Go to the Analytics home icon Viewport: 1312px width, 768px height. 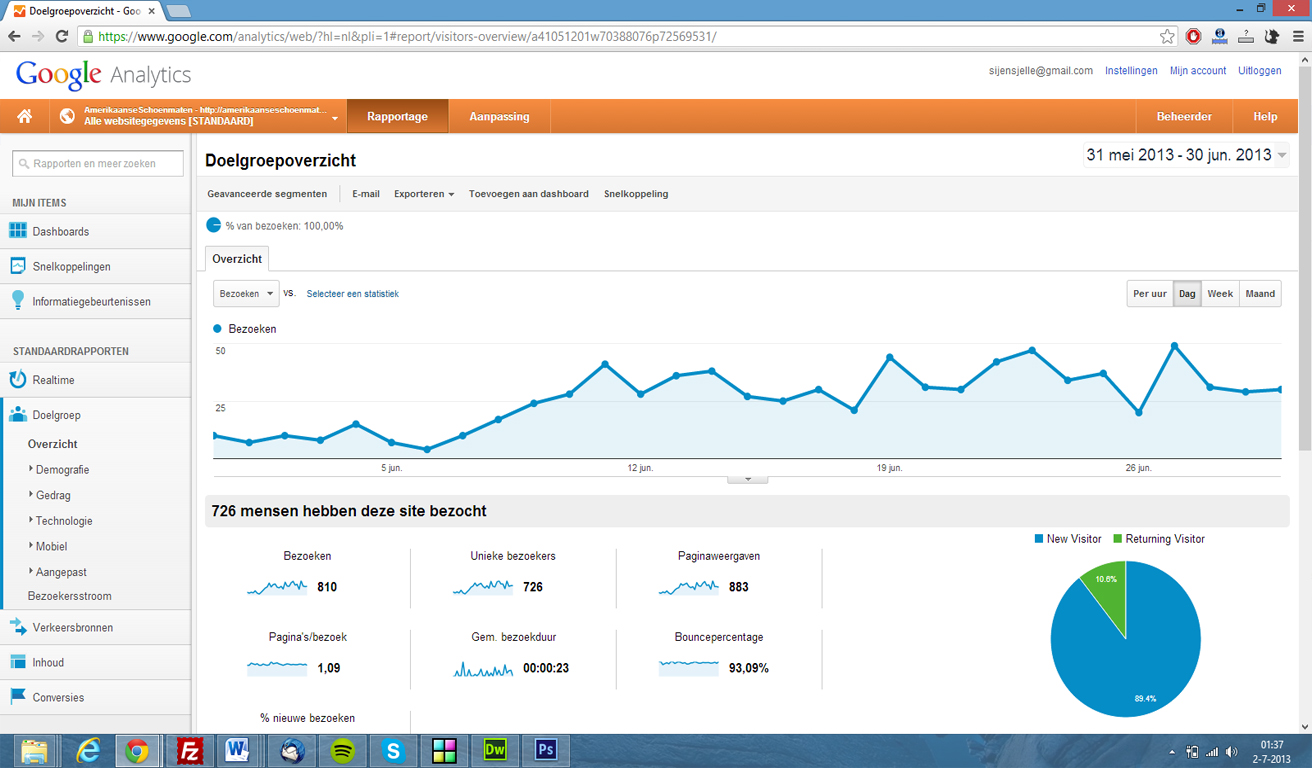point(24,116)
